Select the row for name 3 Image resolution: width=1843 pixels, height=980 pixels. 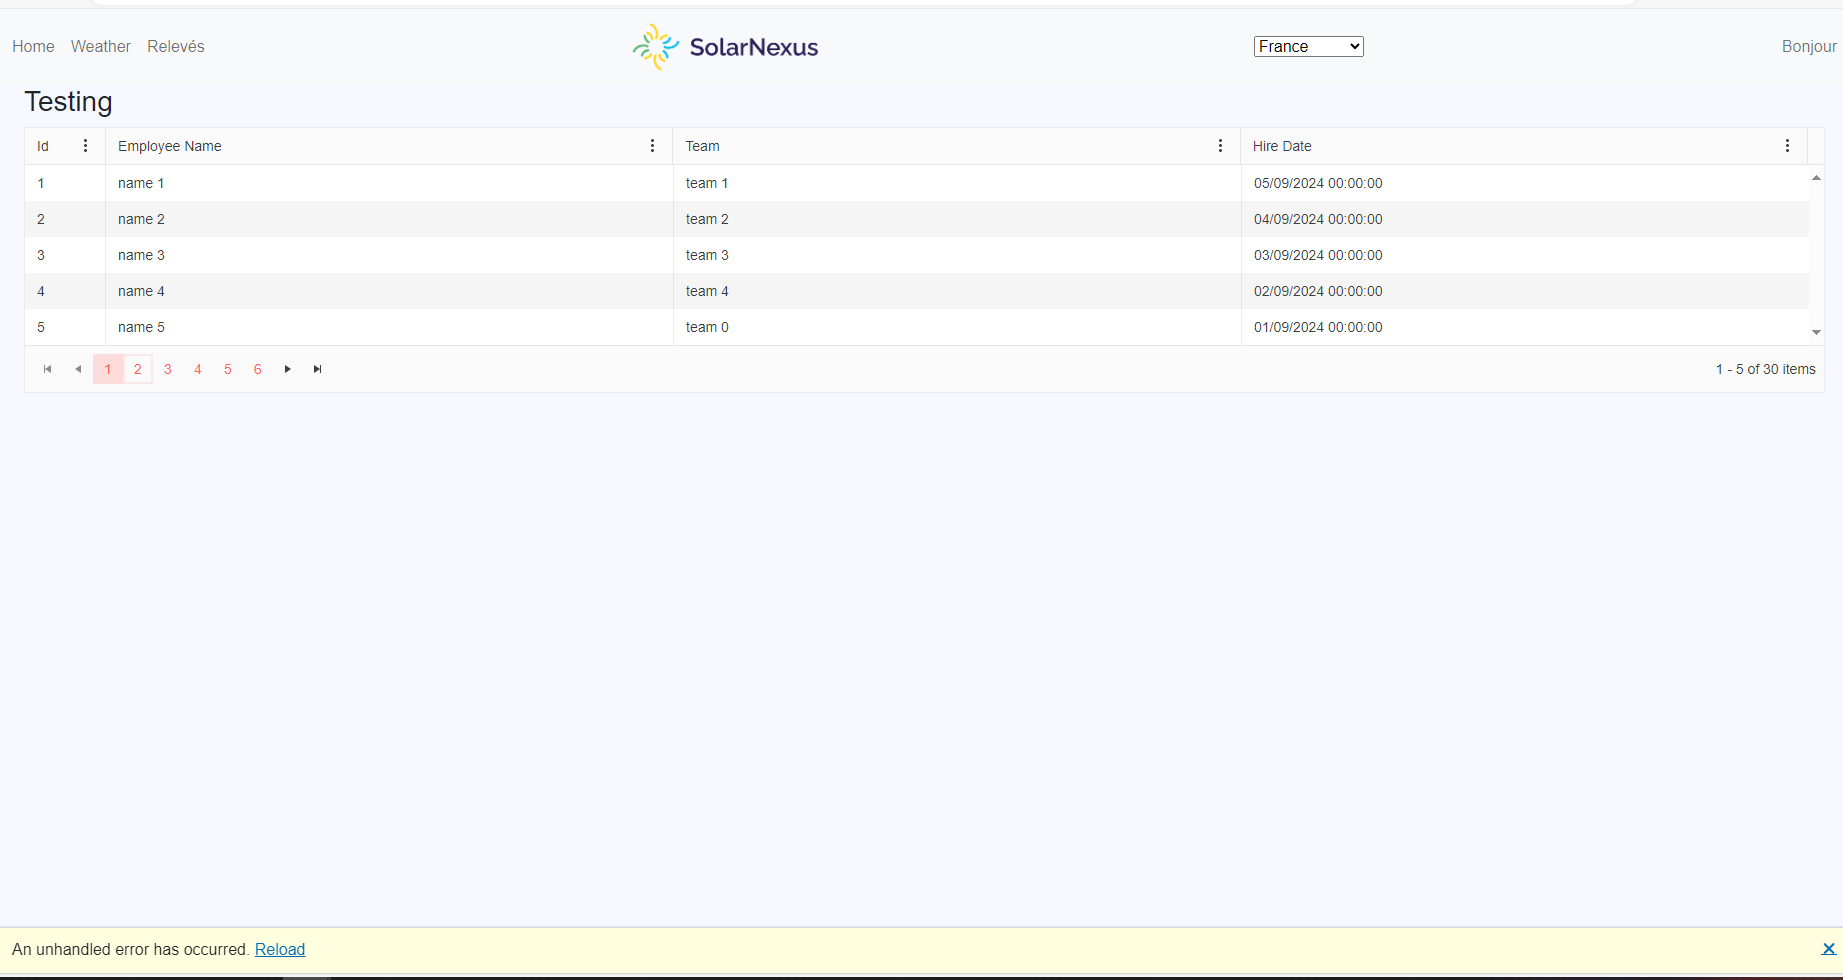point(141,255)
